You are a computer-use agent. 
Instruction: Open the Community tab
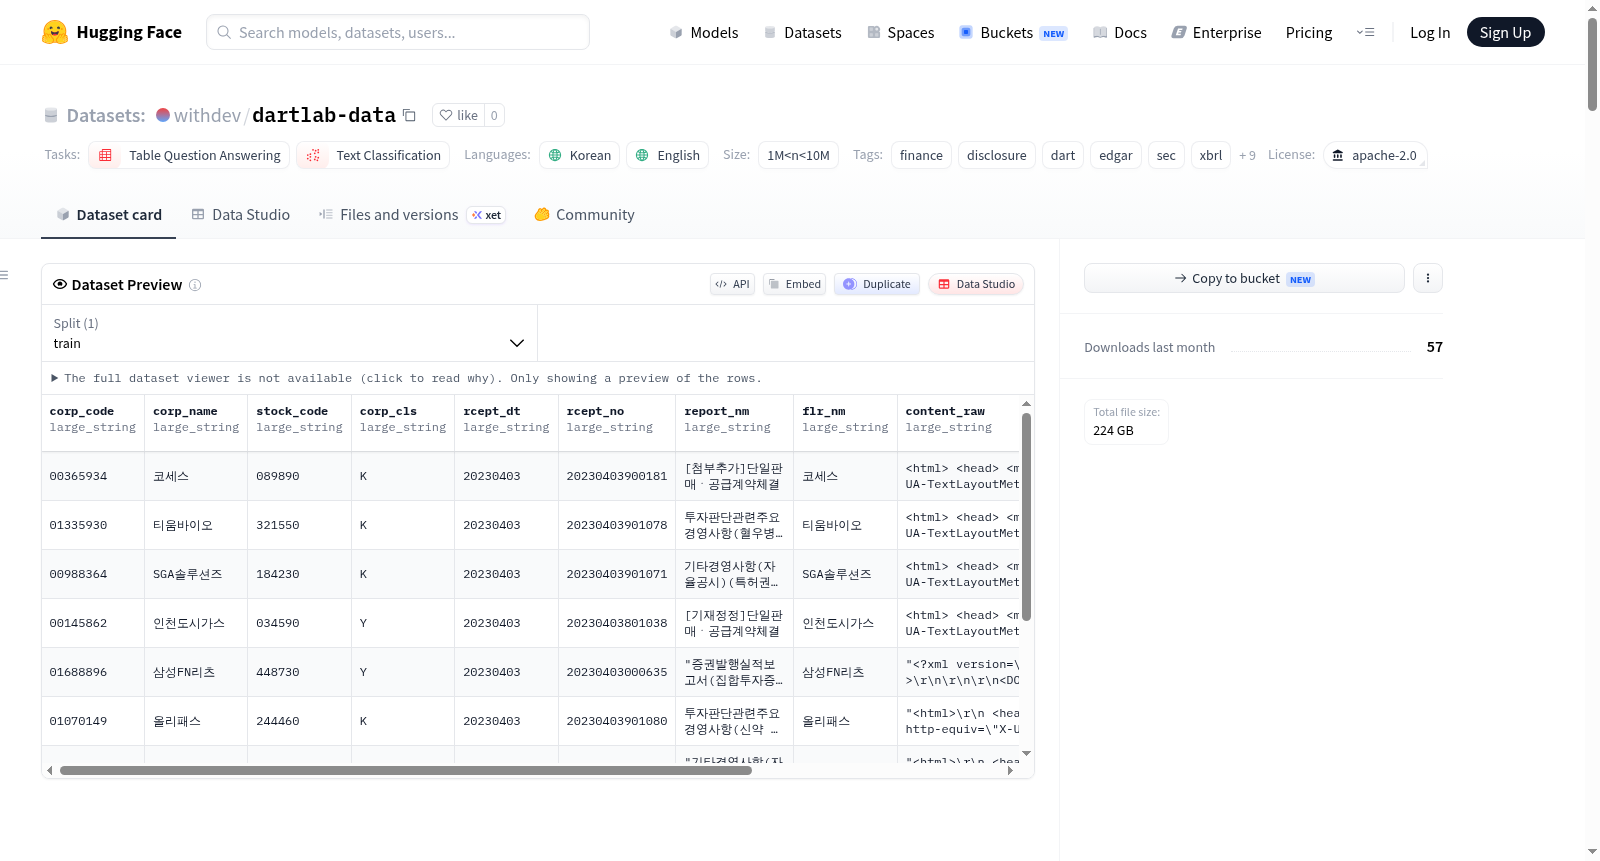[x=584, y=215]
